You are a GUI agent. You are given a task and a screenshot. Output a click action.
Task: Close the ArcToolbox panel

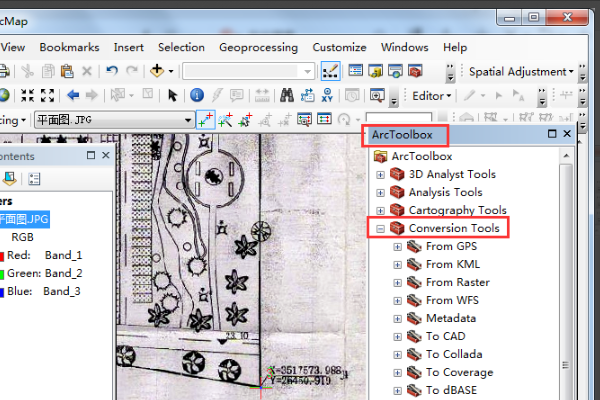567,134
